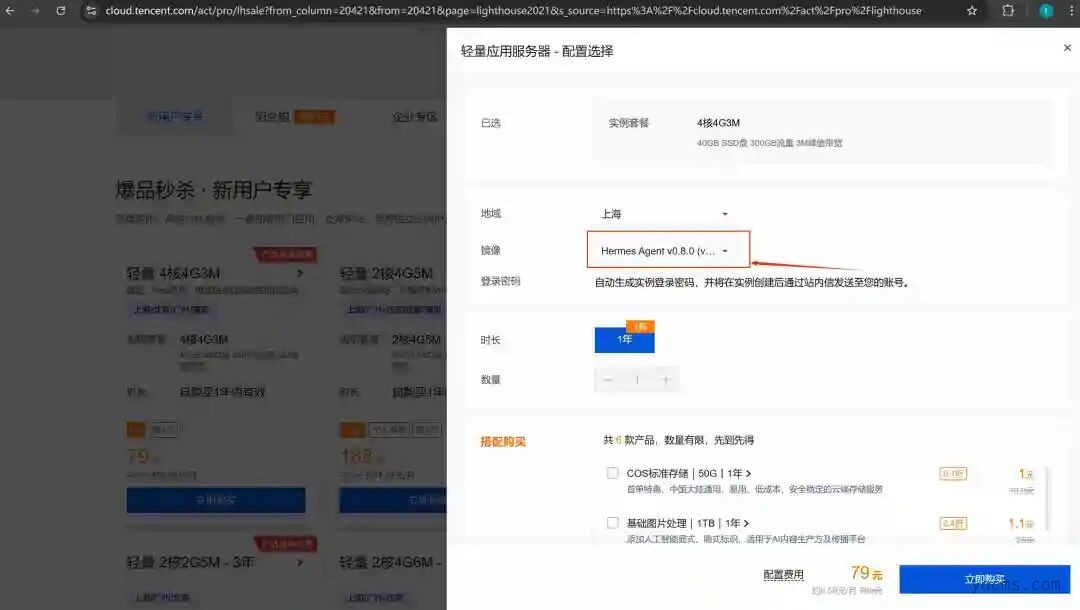1080x610 pixels.
Task: Open the Chrome profile avatar
Action: (1046, 11)
